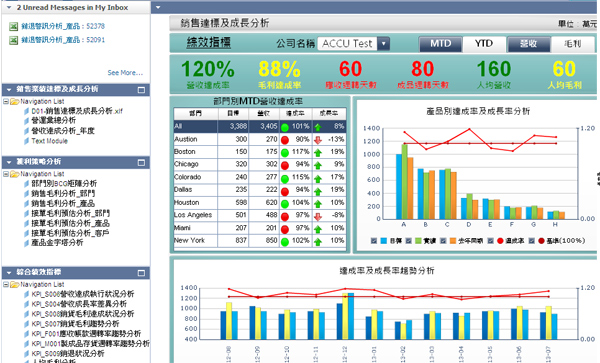Click the spreadsheet icon beside message 52378

pyautogui.click(x=13, y=26)
